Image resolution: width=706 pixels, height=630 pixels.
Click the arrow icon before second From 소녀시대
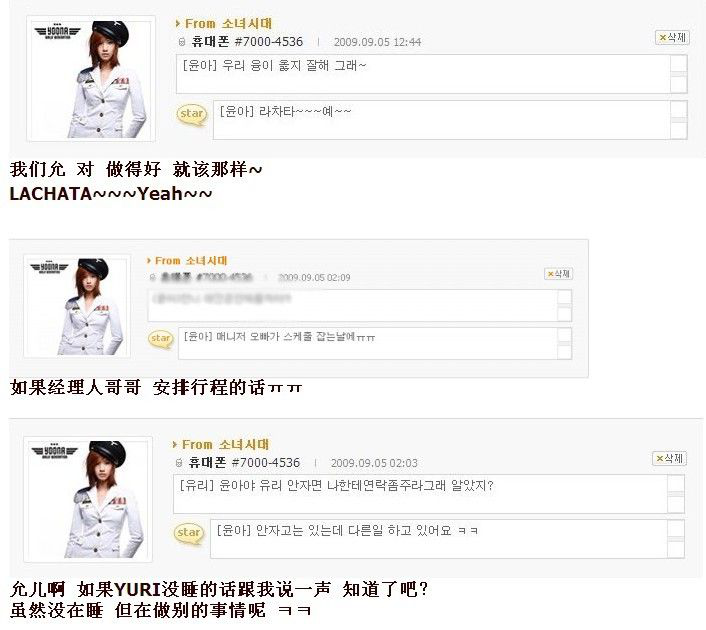(149, 260)
